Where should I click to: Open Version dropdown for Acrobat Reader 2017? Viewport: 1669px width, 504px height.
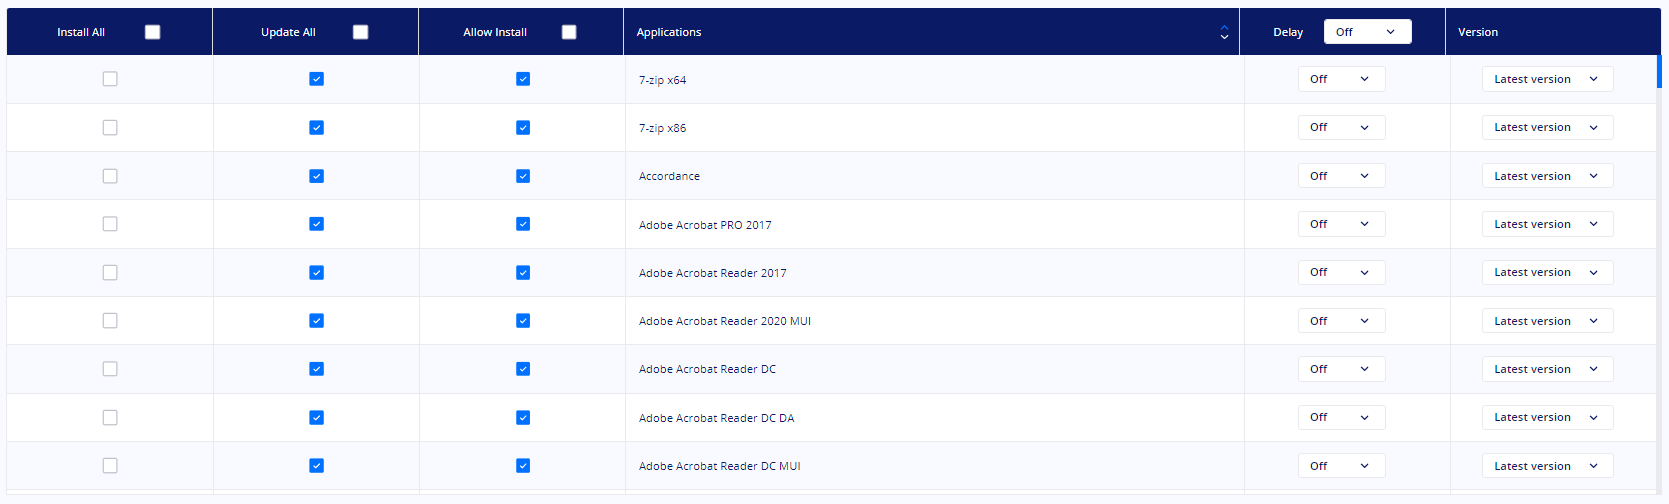(x=1547, y=272)
